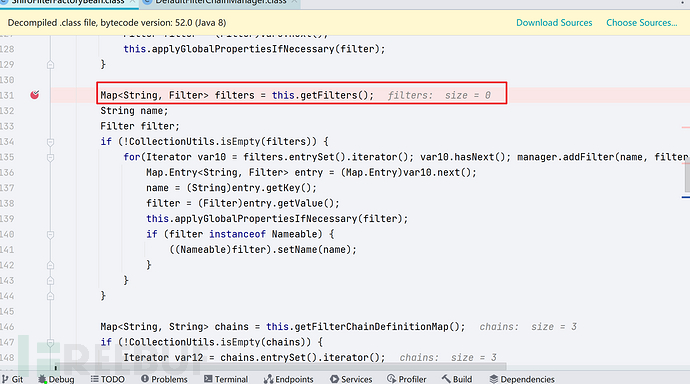Click the fold end marker on line 143

click(51, 281)
